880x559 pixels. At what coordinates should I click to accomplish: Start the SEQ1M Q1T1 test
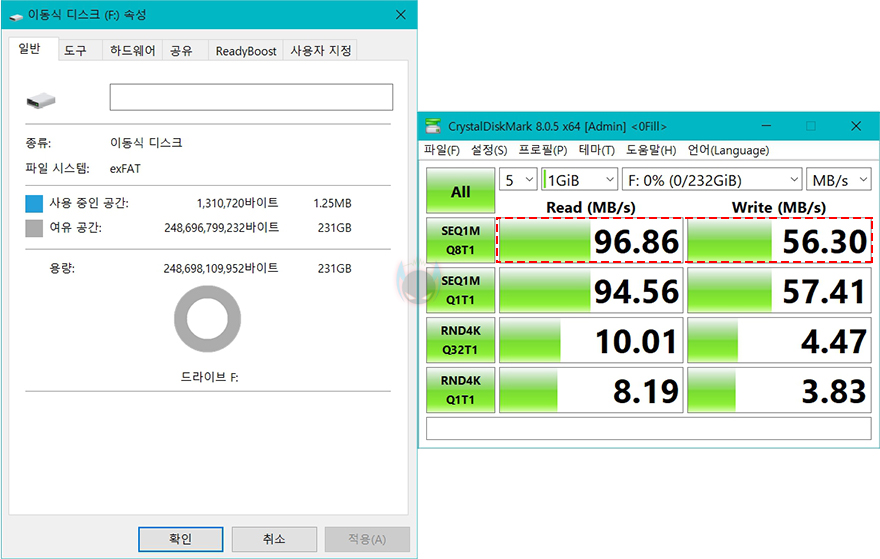[460, 290]
